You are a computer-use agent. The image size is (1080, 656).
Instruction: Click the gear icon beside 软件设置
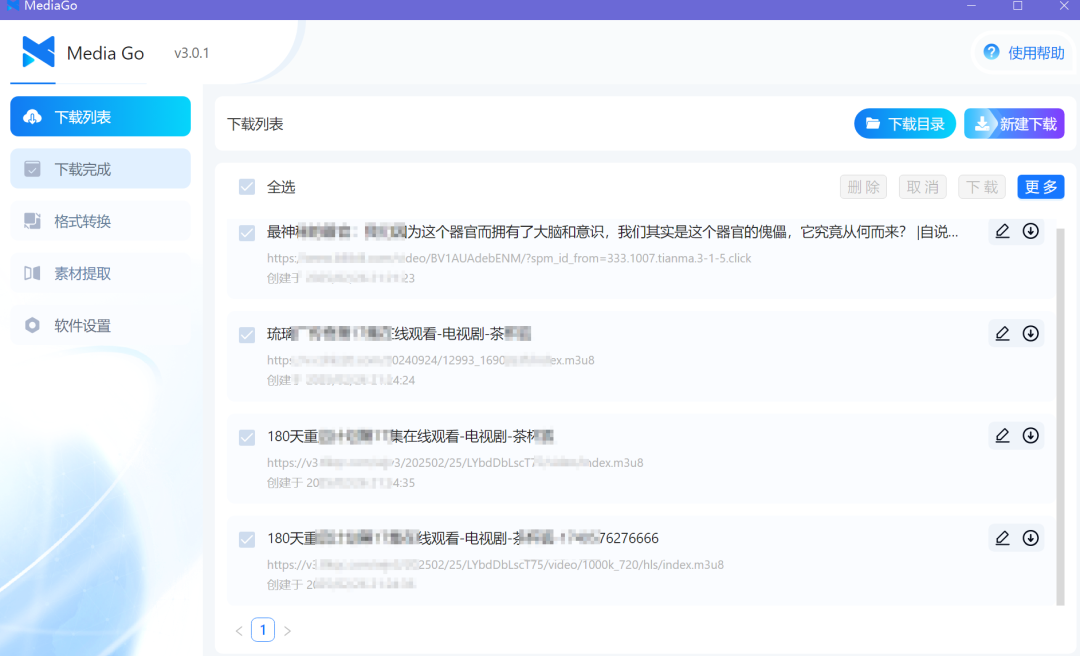(32, 325)
